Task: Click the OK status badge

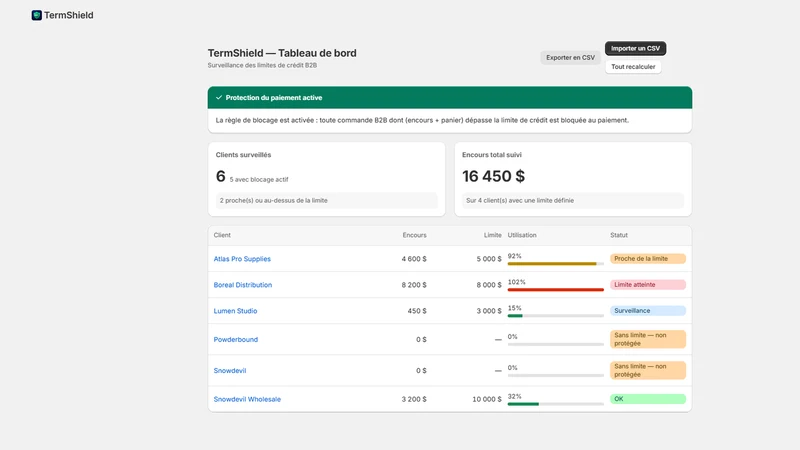Action: [x=648, y=399]
